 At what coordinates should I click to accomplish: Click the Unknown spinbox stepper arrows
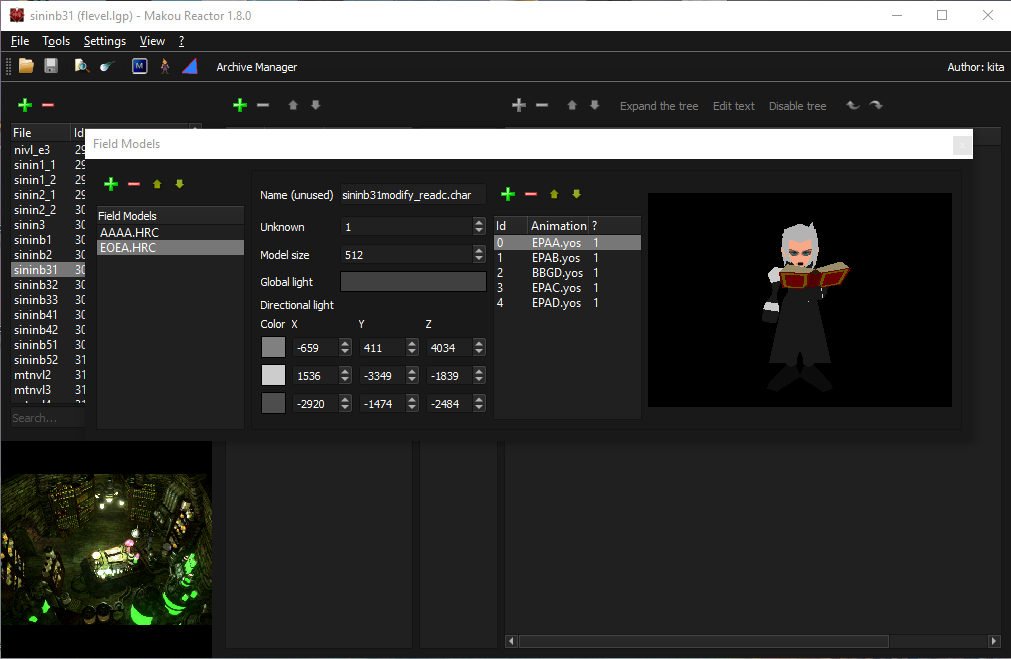pos(478,226)
